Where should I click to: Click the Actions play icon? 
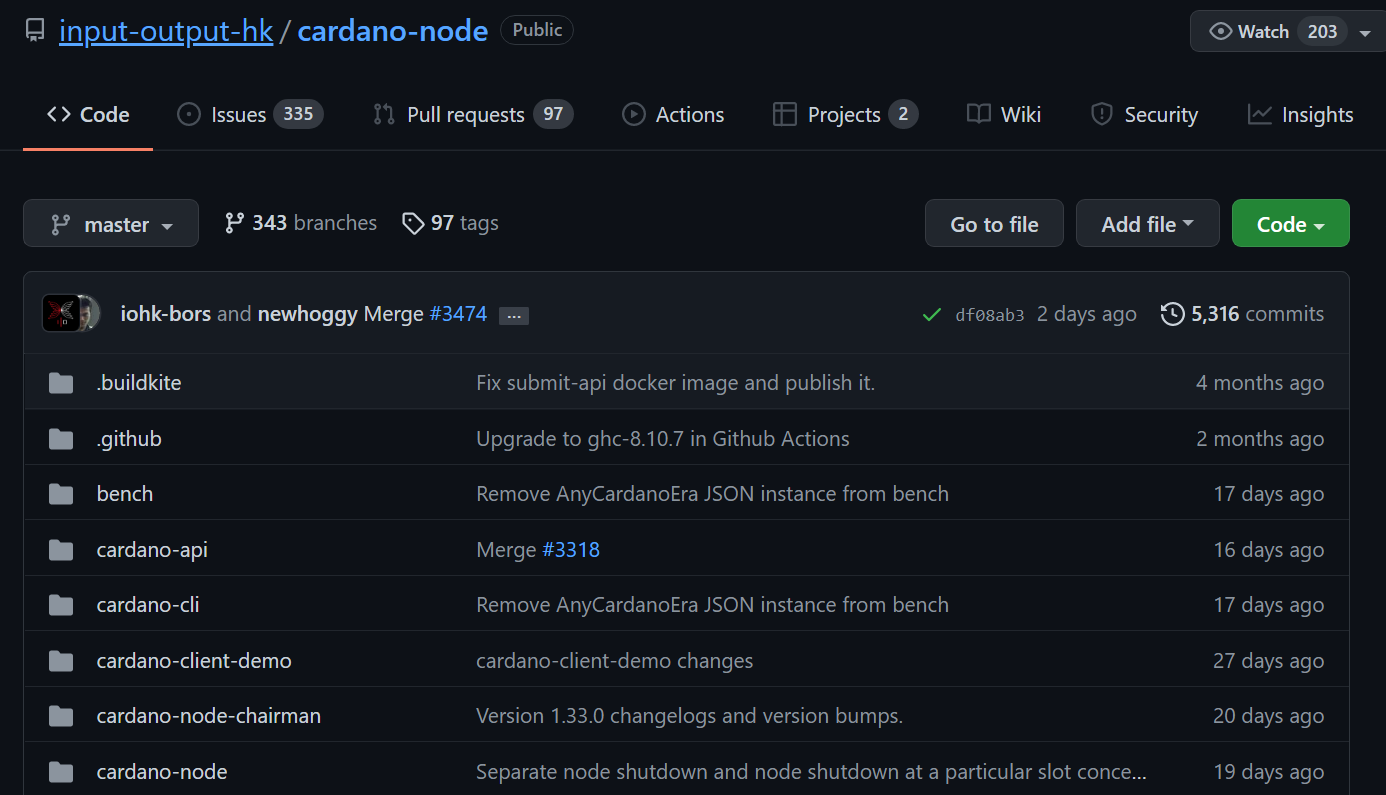tap(633, 114)
